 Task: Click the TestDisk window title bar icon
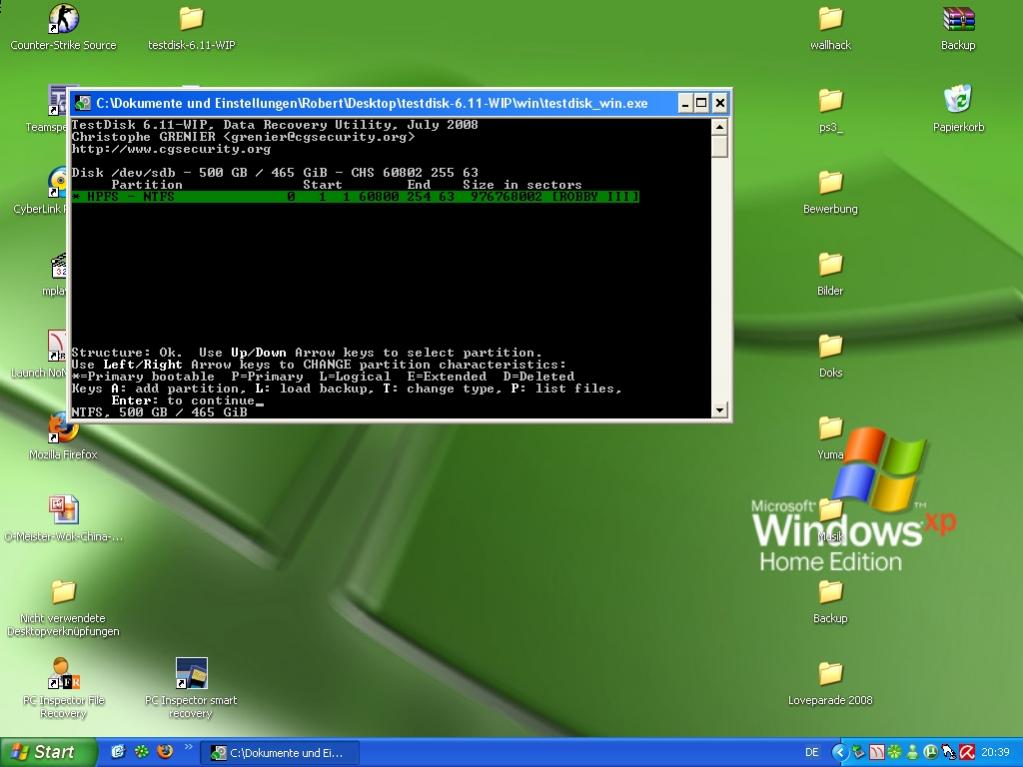click(x=83, y=103)
